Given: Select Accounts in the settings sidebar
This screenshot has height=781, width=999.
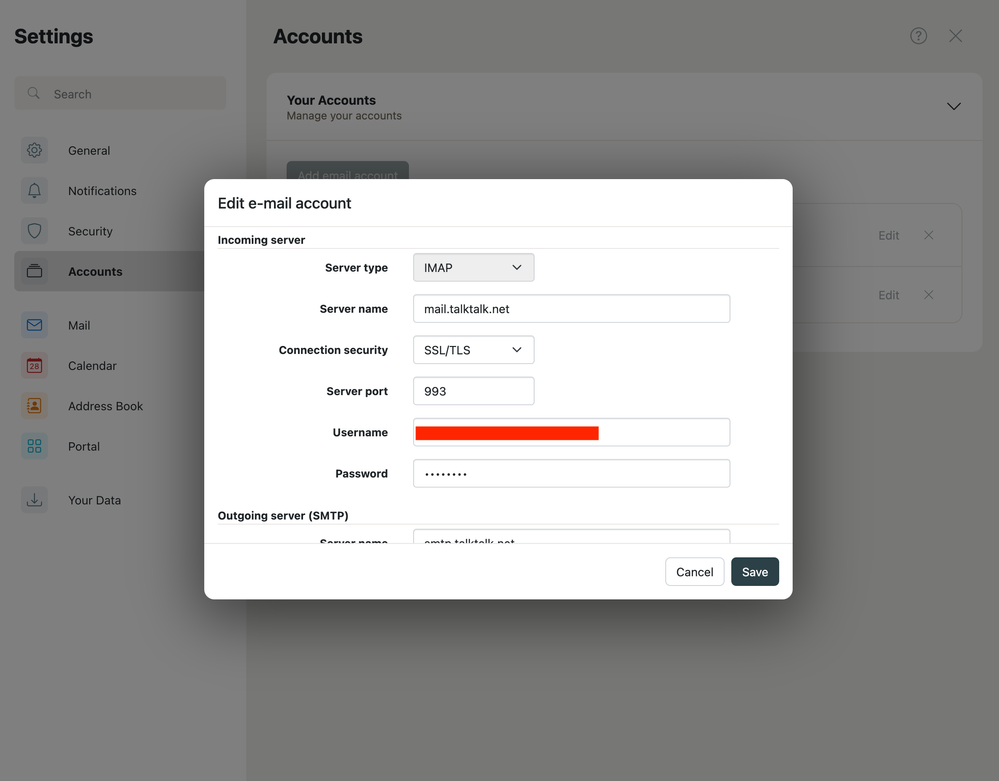Looking at the screenshot, I should pos(95,272).
